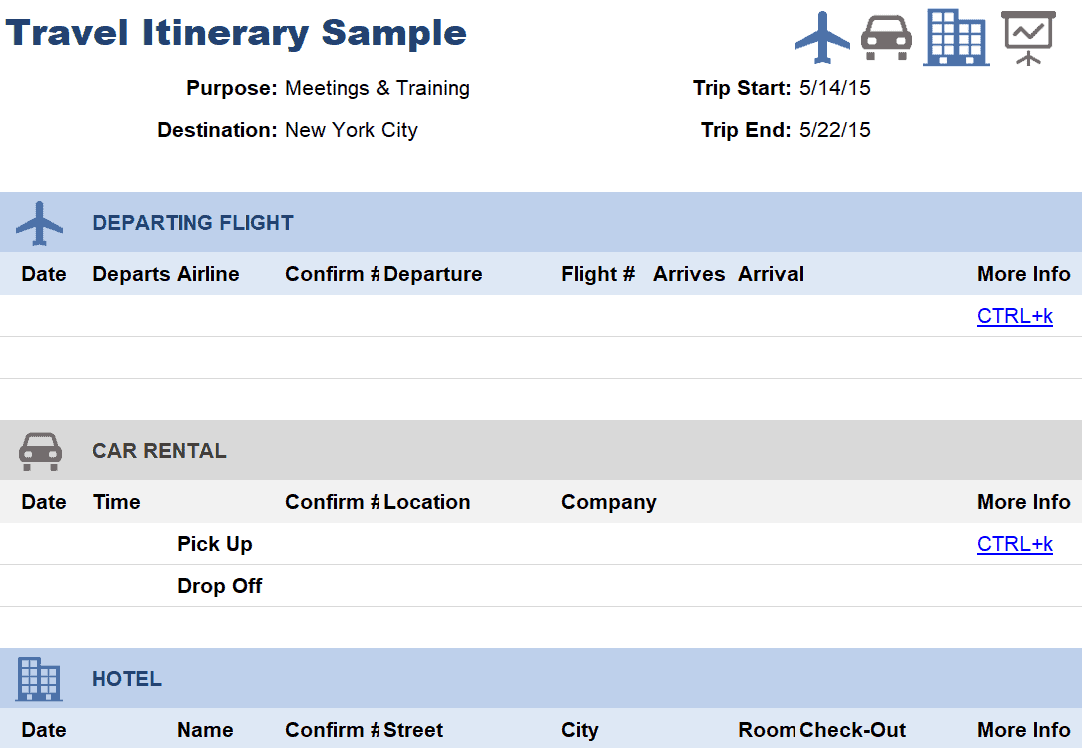The height and width of the screenshot is (748, 1090).
Task: Select the Trip Start date 5/14/15
Action: pyautogui.click(x=834, y=88)
